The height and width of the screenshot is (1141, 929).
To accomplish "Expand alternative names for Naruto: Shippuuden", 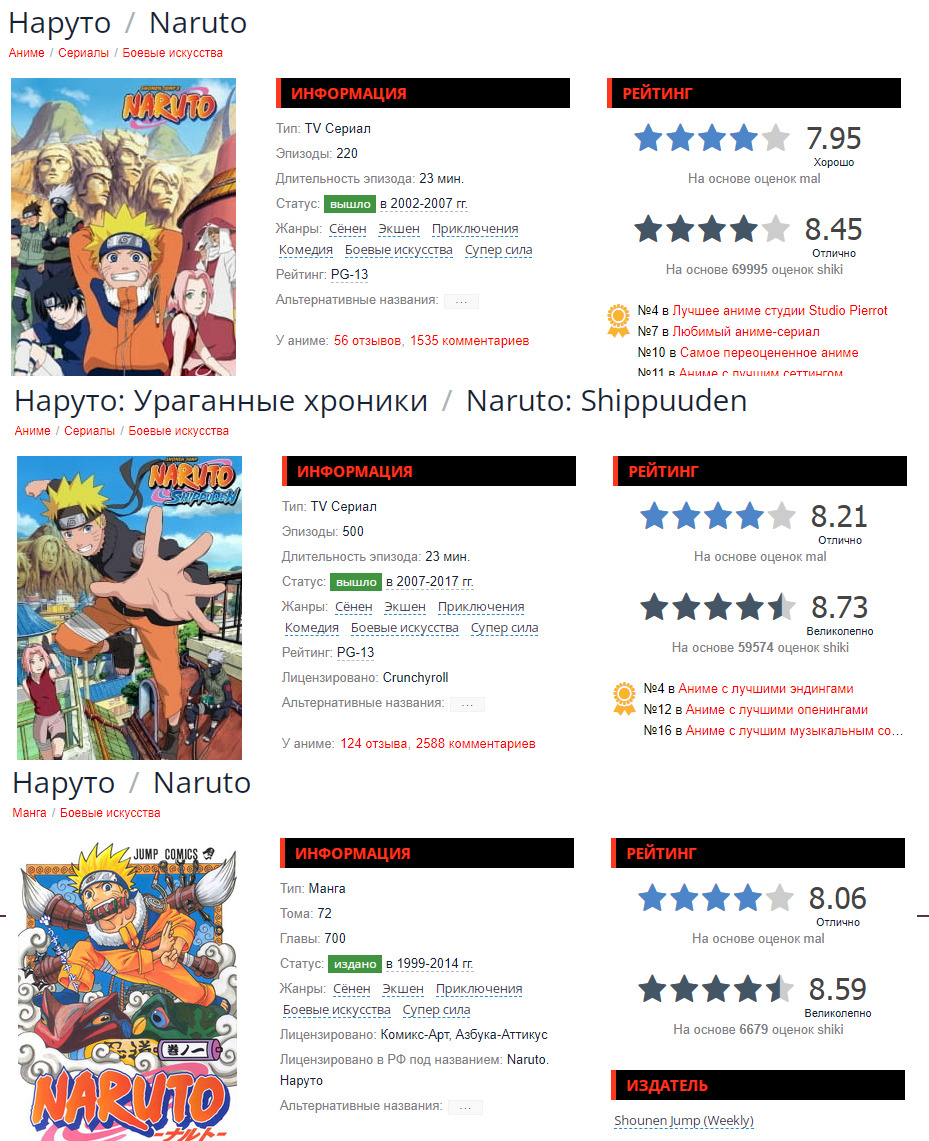I will (467, 704).
